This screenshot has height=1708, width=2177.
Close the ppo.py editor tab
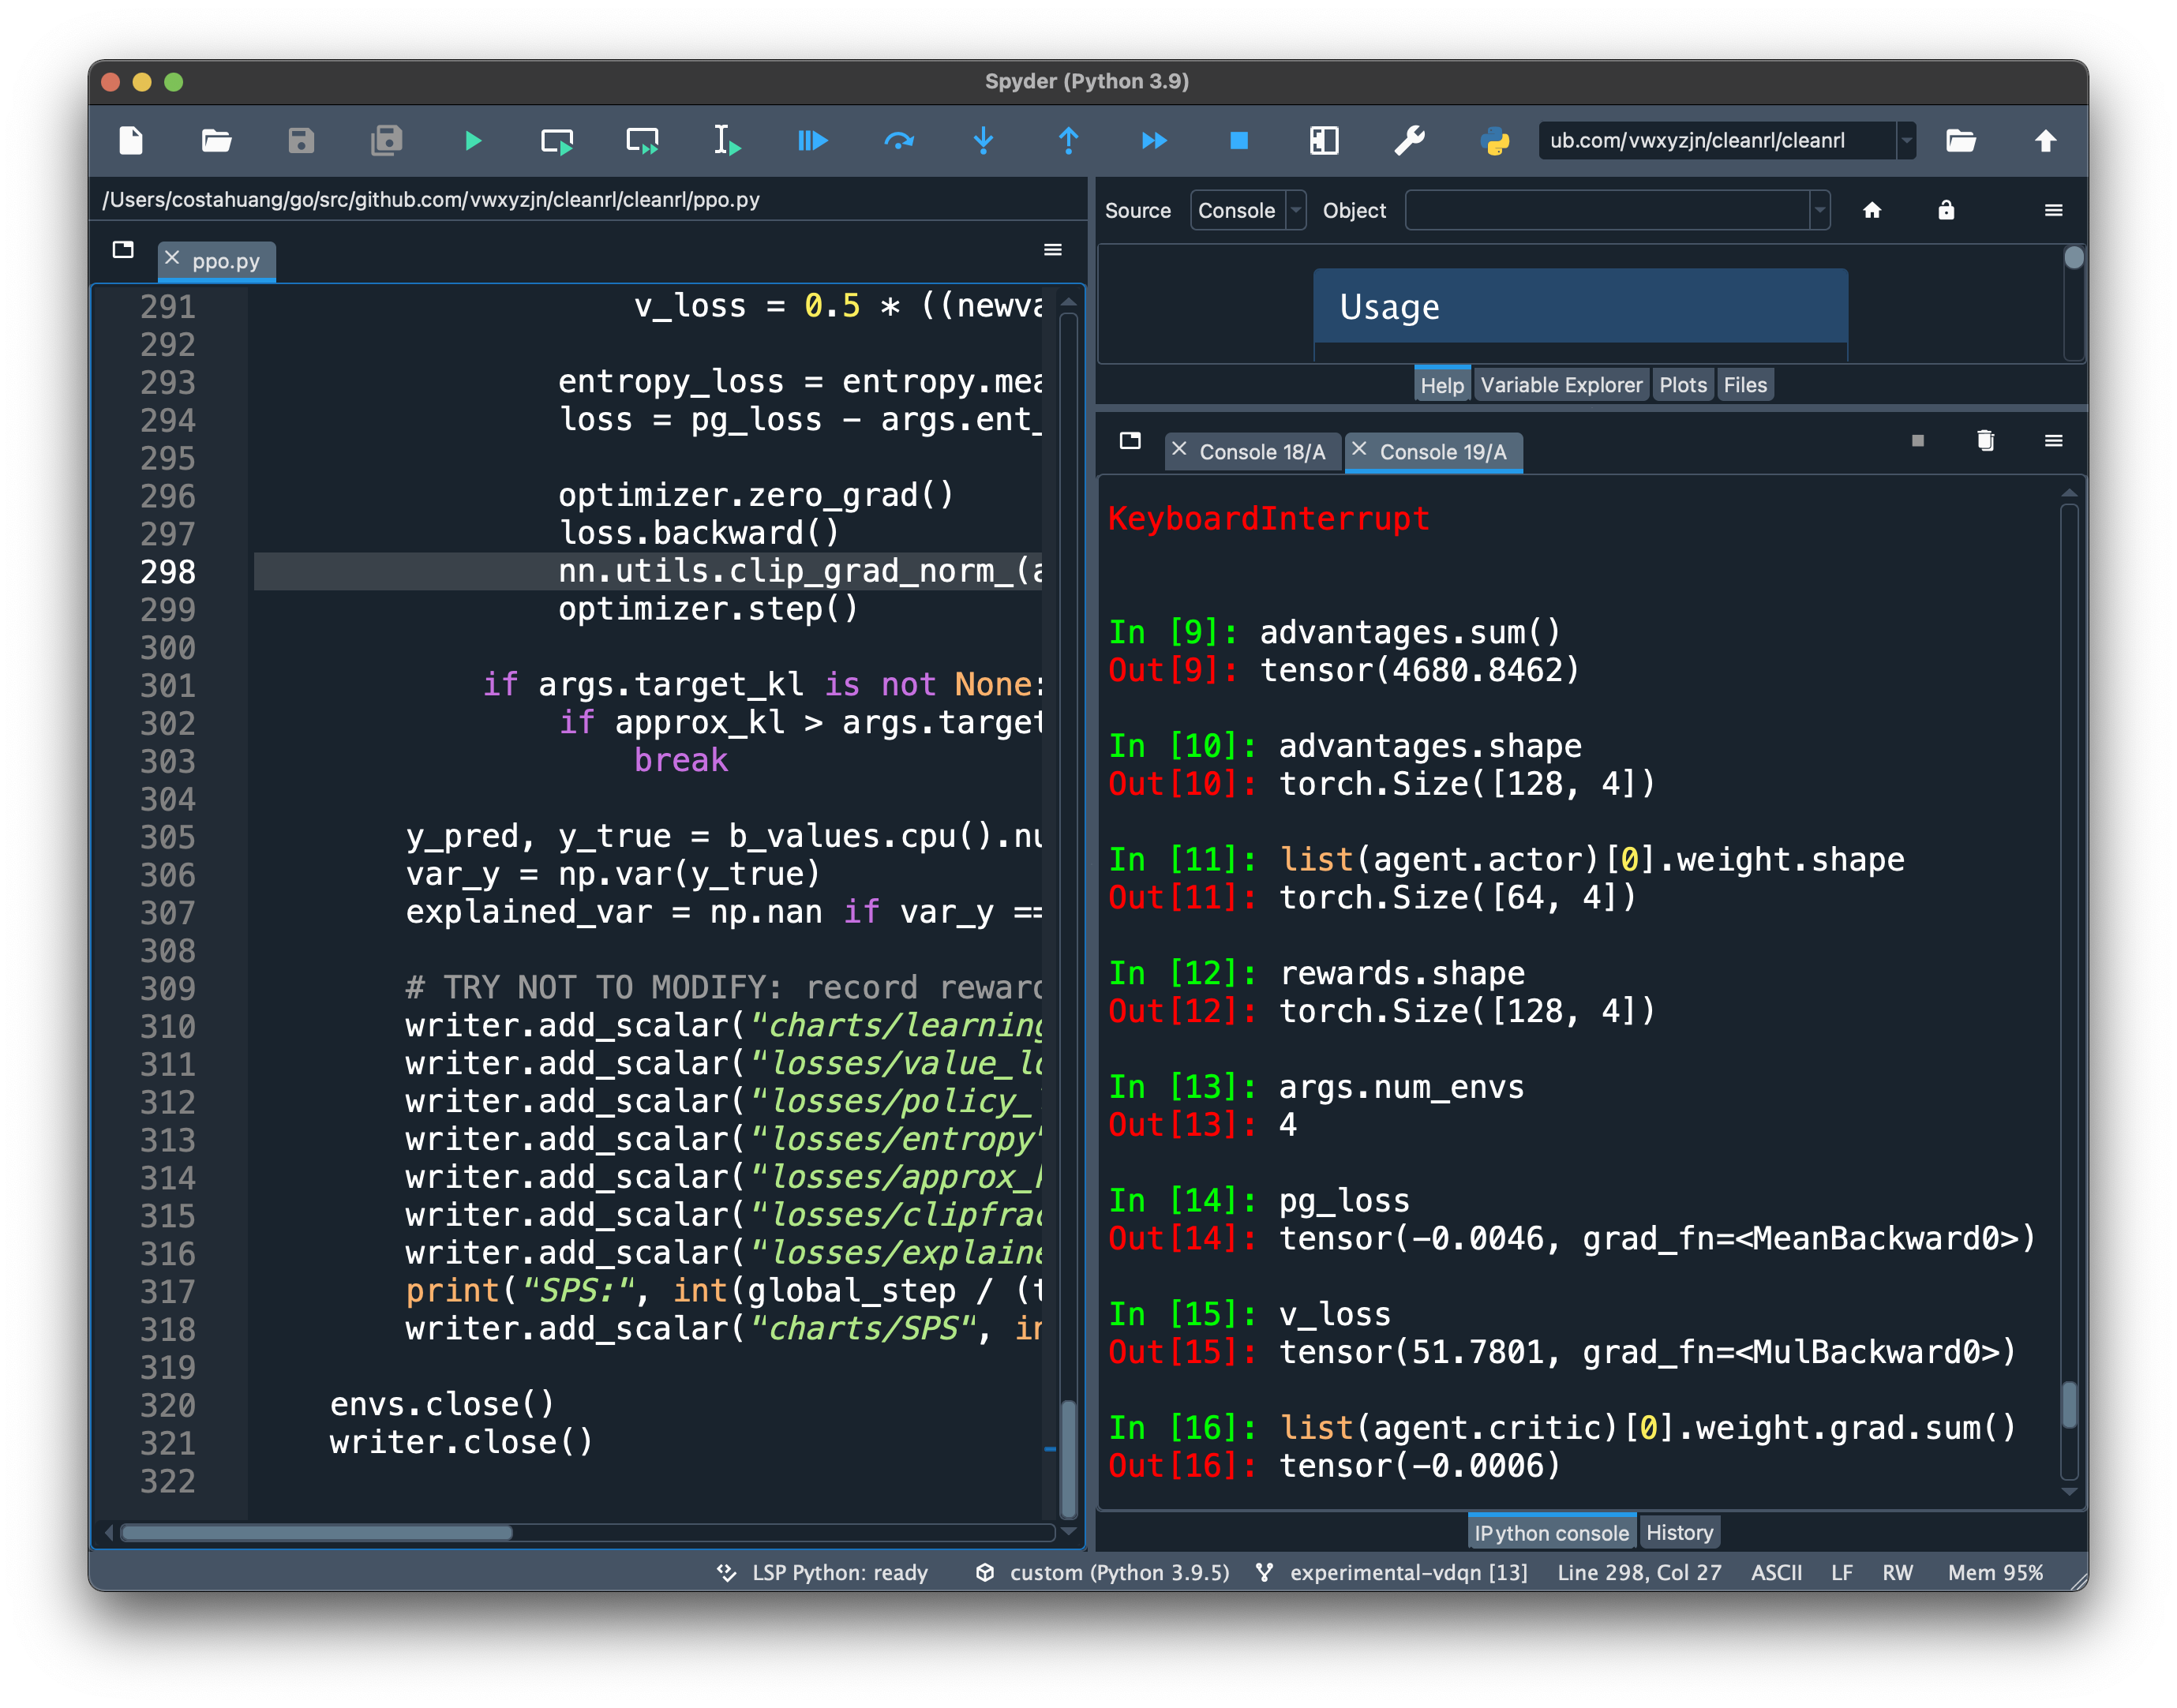tap(172, 259)
